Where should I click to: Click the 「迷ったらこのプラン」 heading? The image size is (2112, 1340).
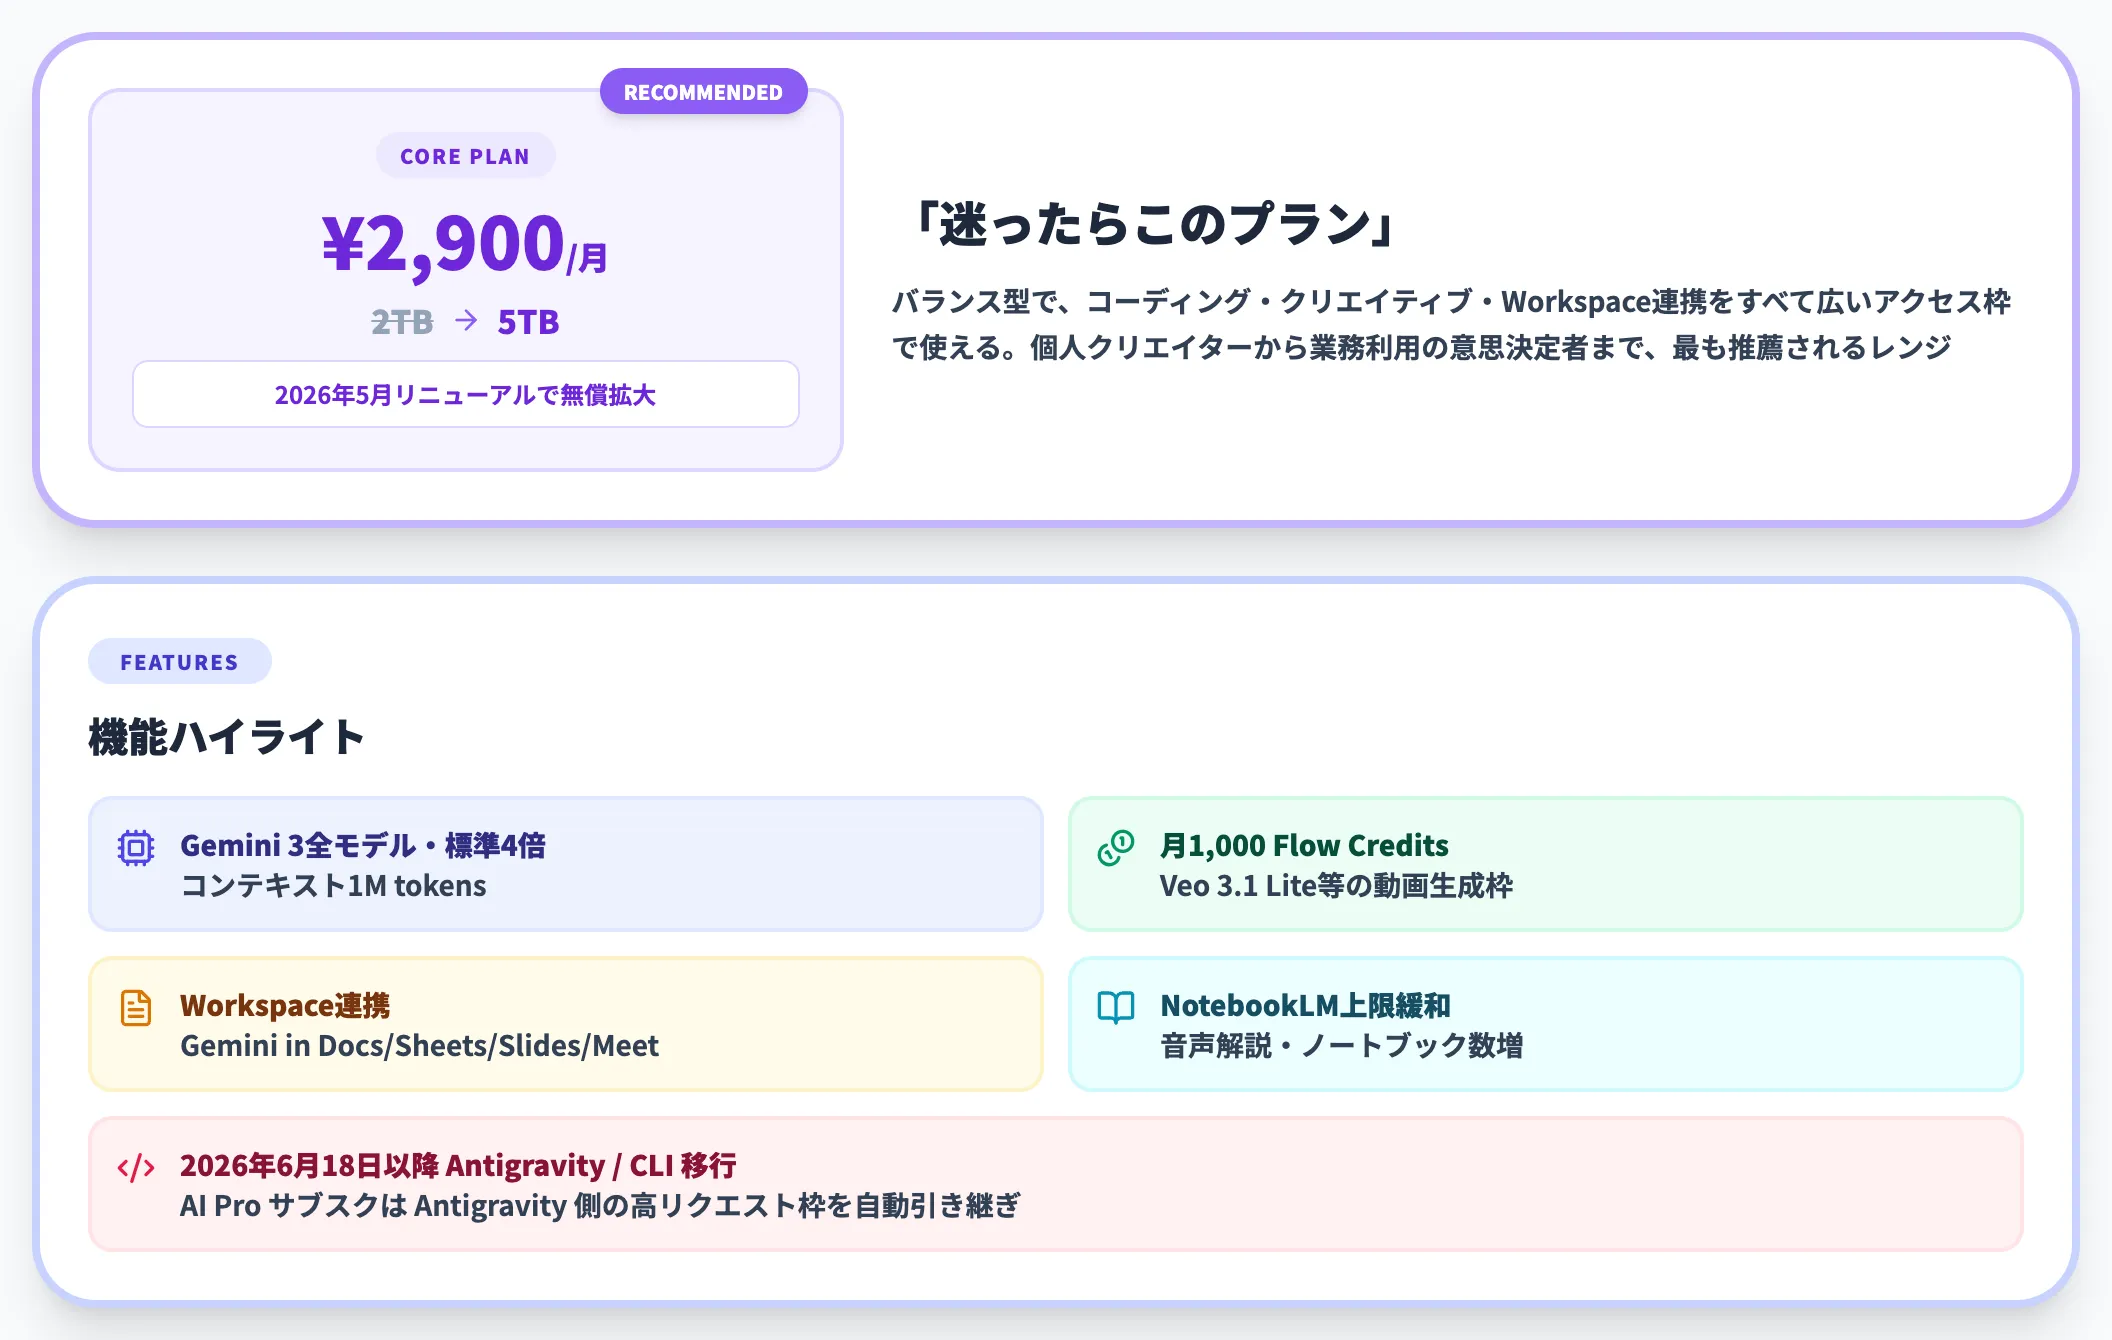pyautogui.click(x=1155, y=223)
